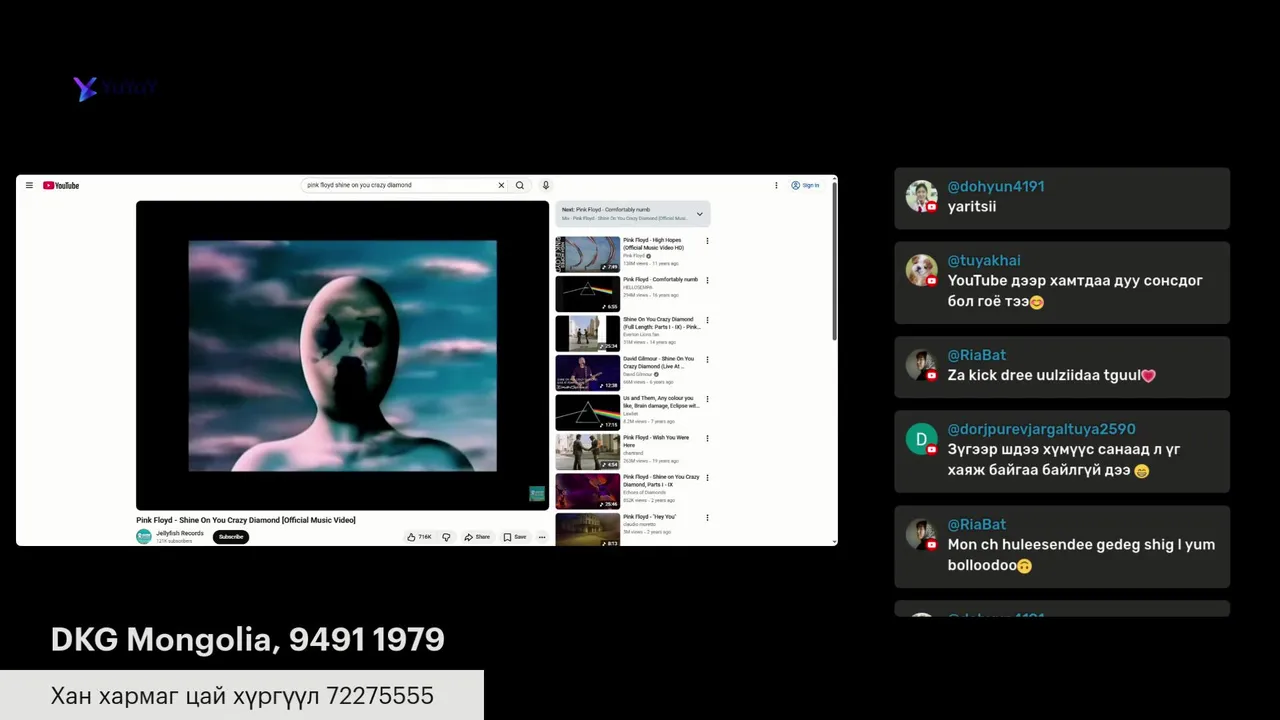Subscribe to Jellyfish Records
1280x720 pixels.
coord(231,537)
